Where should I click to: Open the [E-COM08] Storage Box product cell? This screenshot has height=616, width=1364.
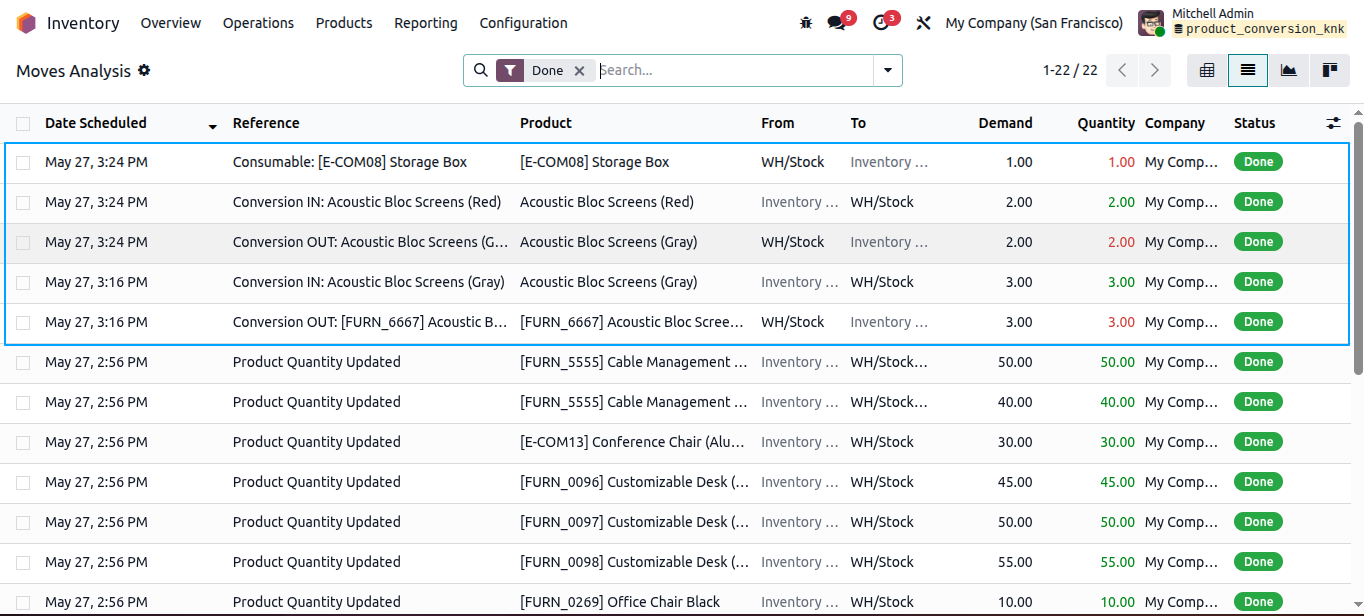(595, 162)
